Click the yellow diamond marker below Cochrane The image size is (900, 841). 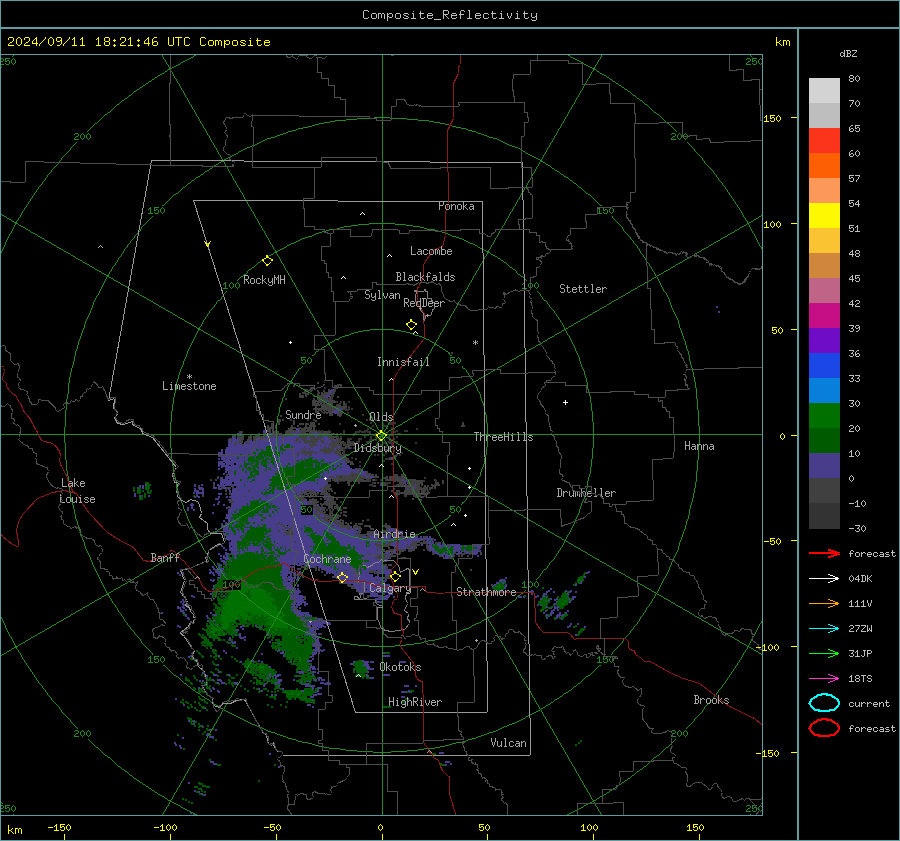(343, 577)
